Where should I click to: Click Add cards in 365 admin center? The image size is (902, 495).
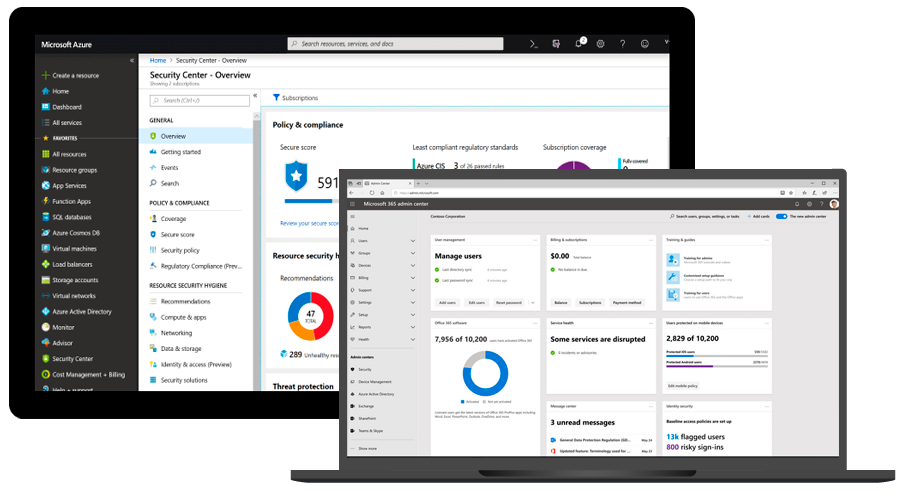[759, 216]
